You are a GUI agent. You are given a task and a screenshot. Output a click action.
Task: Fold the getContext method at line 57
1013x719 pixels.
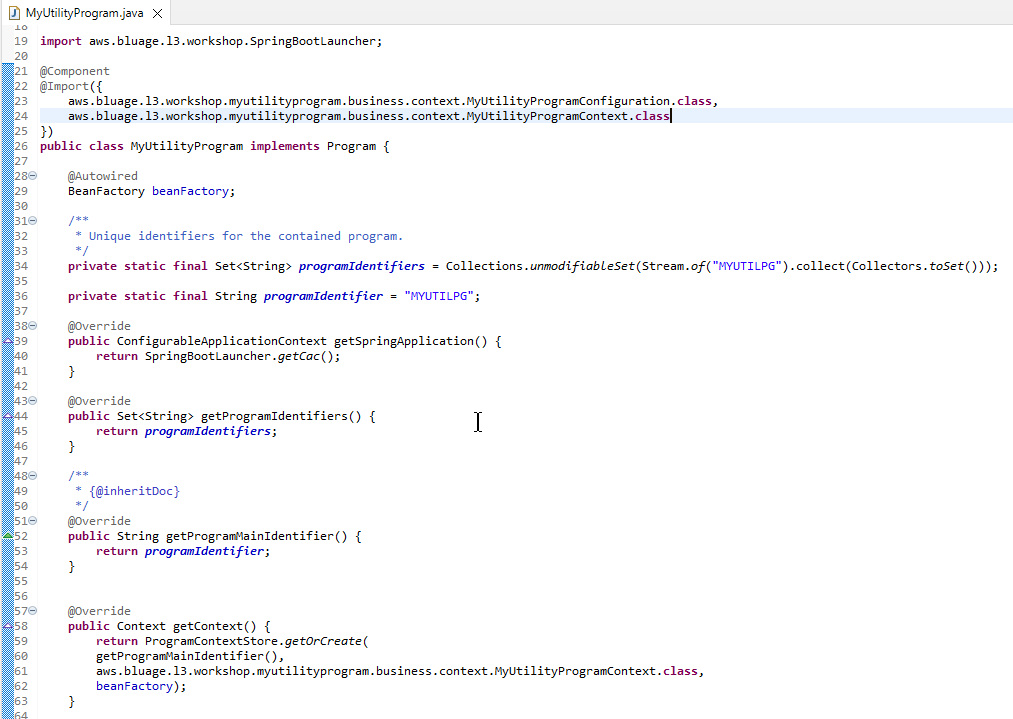pos(33,611)
